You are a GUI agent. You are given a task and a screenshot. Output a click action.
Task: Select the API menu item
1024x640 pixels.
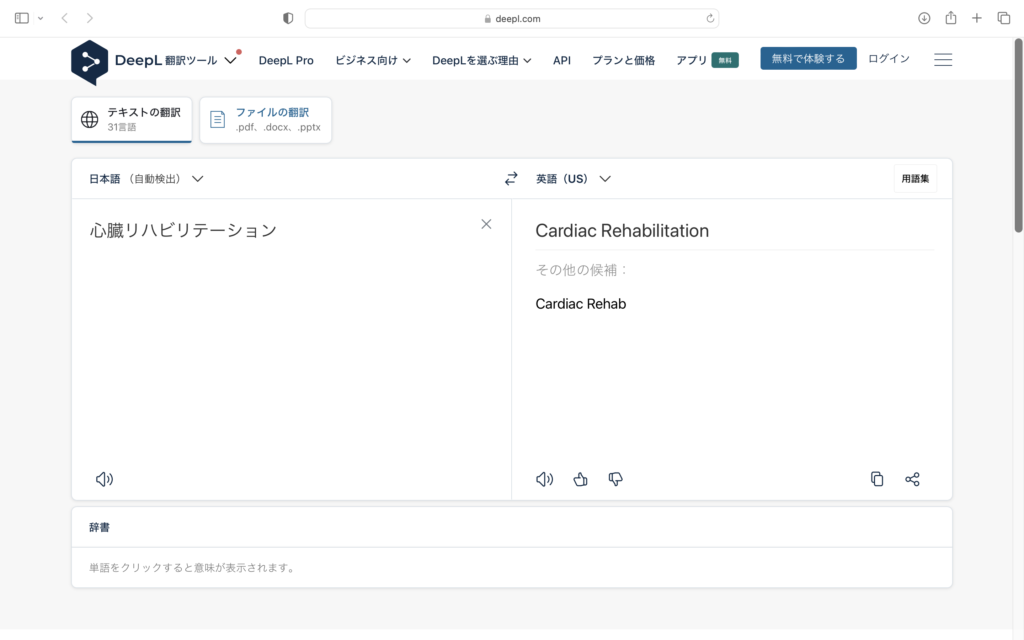561,60
